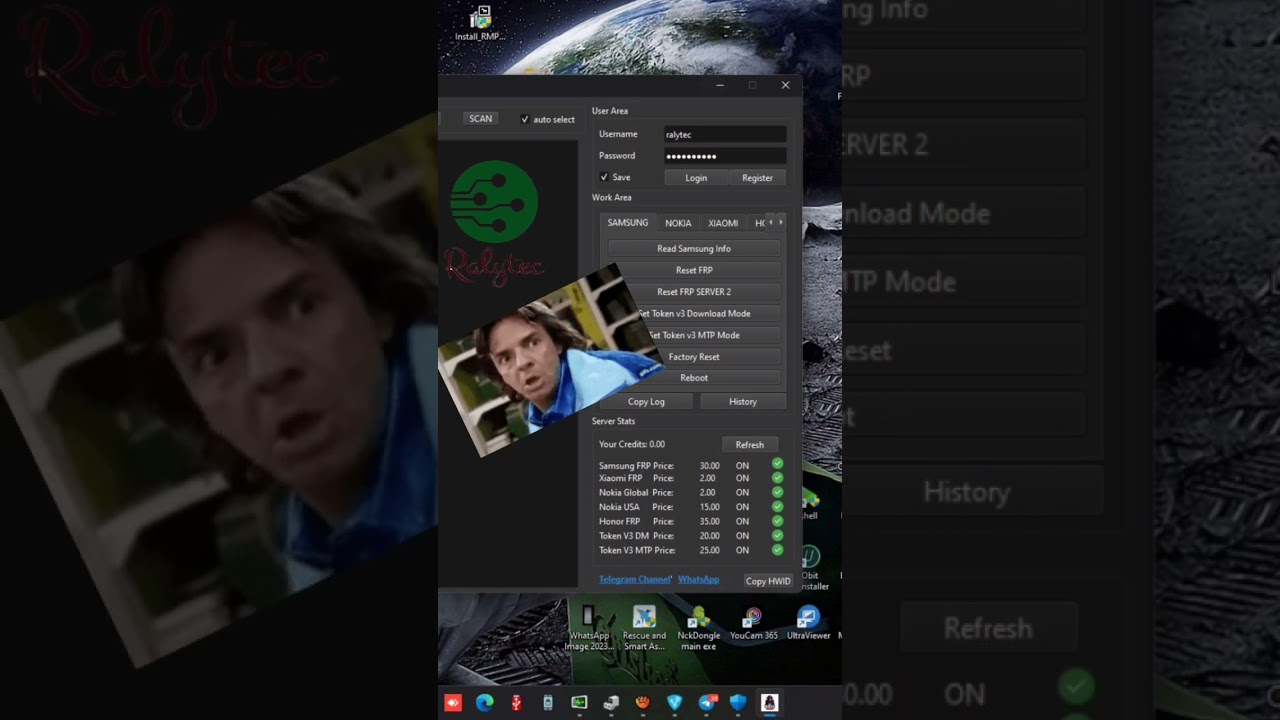Uncheck the Save credentials checkbox

click(x=604, y=177)
